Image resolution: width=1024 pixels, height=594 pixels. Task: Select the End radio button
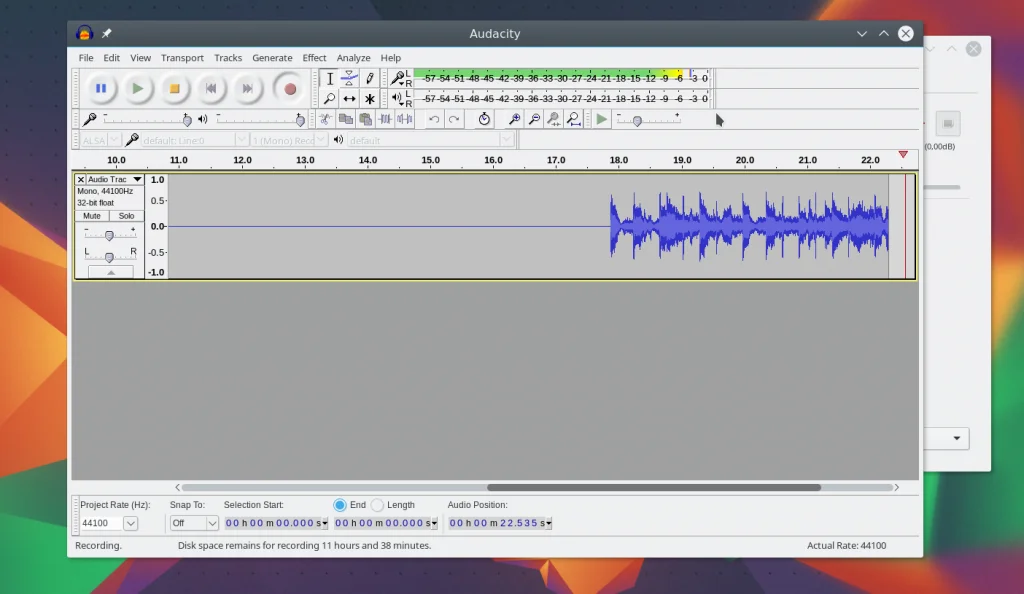point(340,505)
